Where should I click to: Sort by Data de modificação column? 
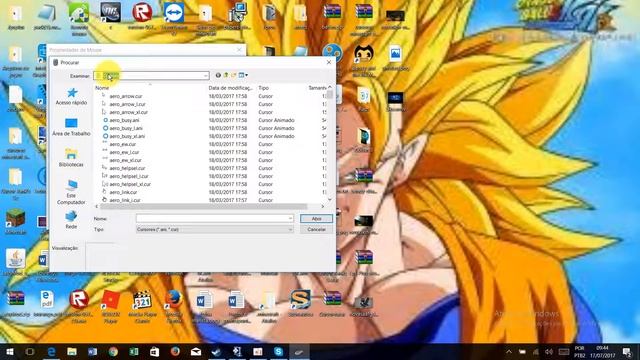click(x=231, y=88)
